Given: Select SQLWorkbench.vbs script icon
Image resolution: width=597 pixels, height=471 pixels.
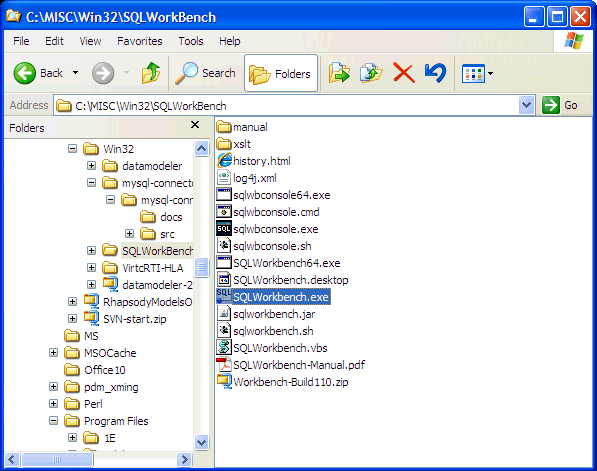Looking at the screenshot, I should point(224,348).
